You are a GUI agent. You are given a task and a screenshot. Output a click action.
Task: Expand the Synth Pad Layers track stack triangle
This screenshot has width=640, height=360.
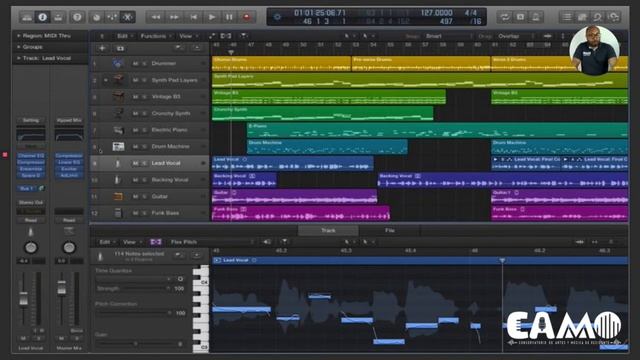106,80
